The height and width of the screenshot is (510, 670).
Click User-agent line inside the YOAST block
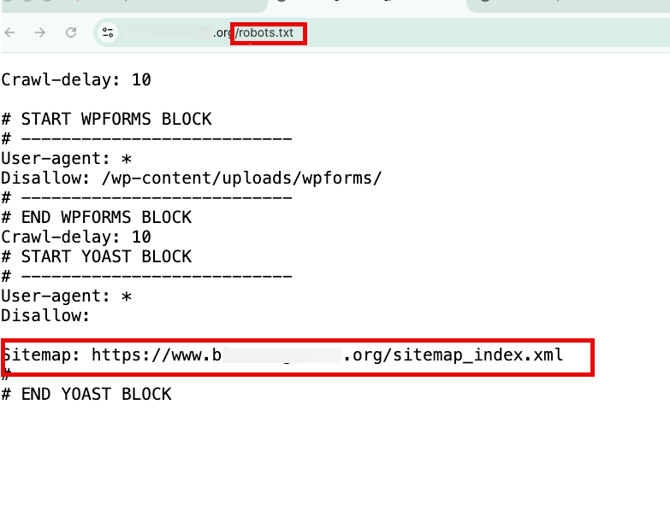[66, 296]
